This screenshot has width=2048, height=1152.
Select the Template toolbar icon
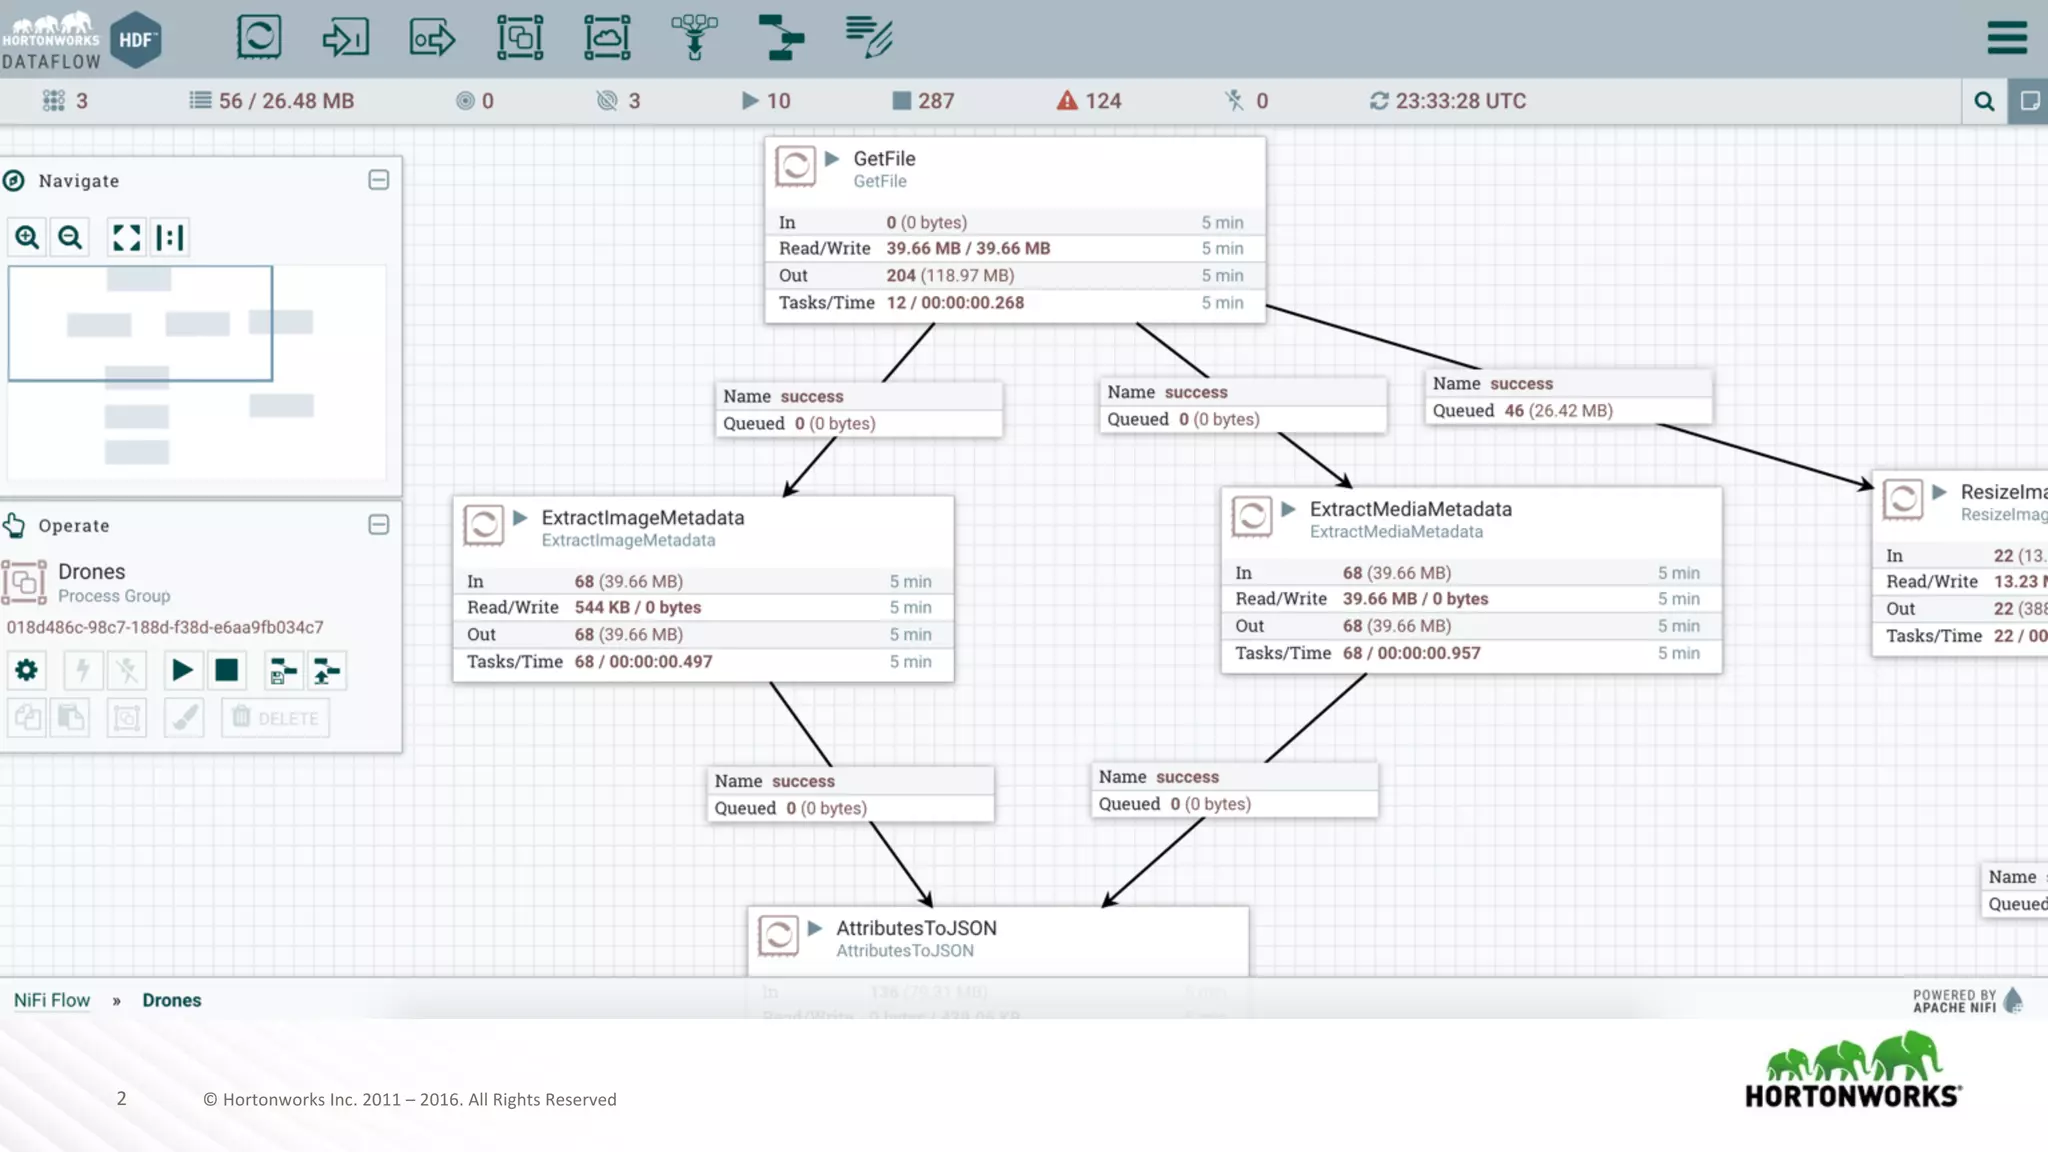tap(781, 38)
